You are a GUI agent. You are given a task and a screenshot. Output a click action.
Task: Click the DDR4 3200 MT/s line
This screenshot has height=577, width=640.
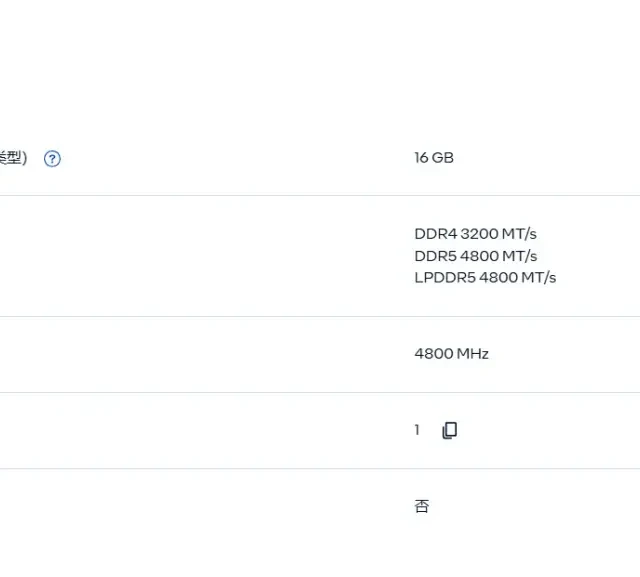pos(476,234)
